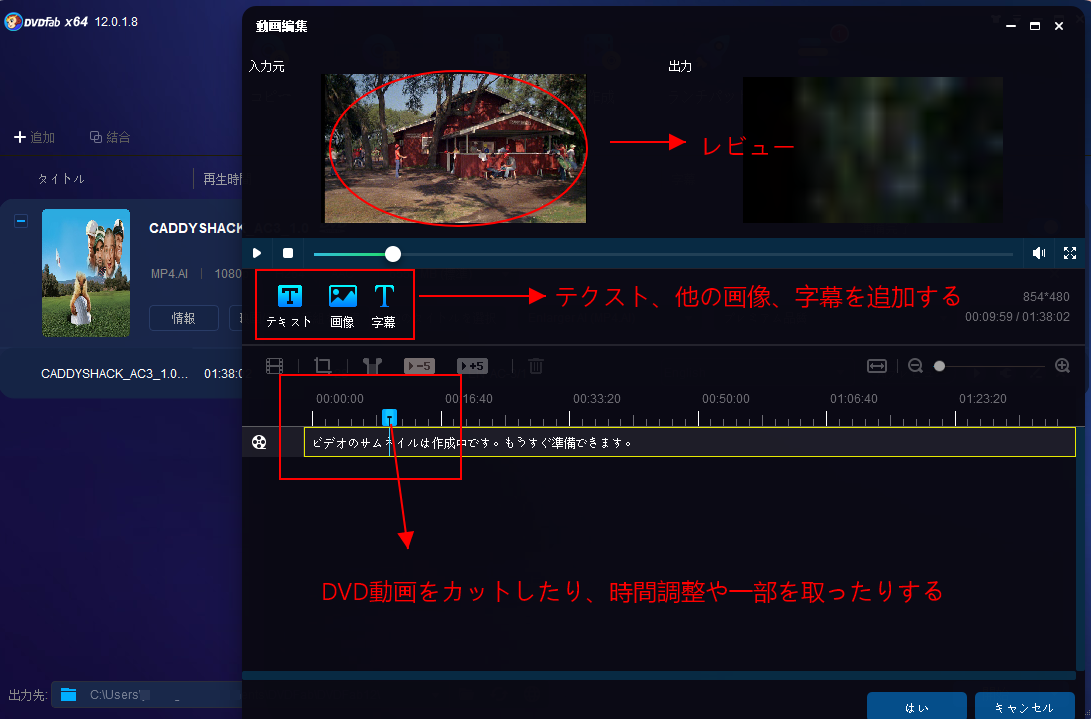Select the 字幕 (subtitle) tool icon
Screen dimensions: 1091x719
pos(384,297)
